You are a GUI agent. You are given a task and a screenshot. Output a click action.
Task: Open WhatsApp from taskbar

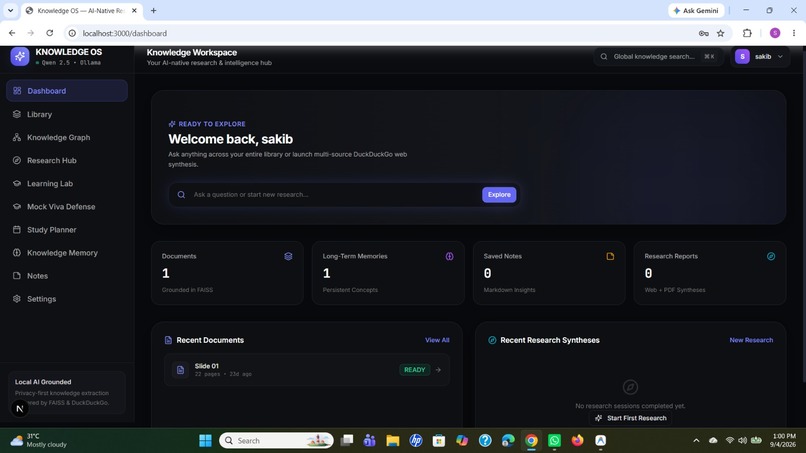point(554,441)
